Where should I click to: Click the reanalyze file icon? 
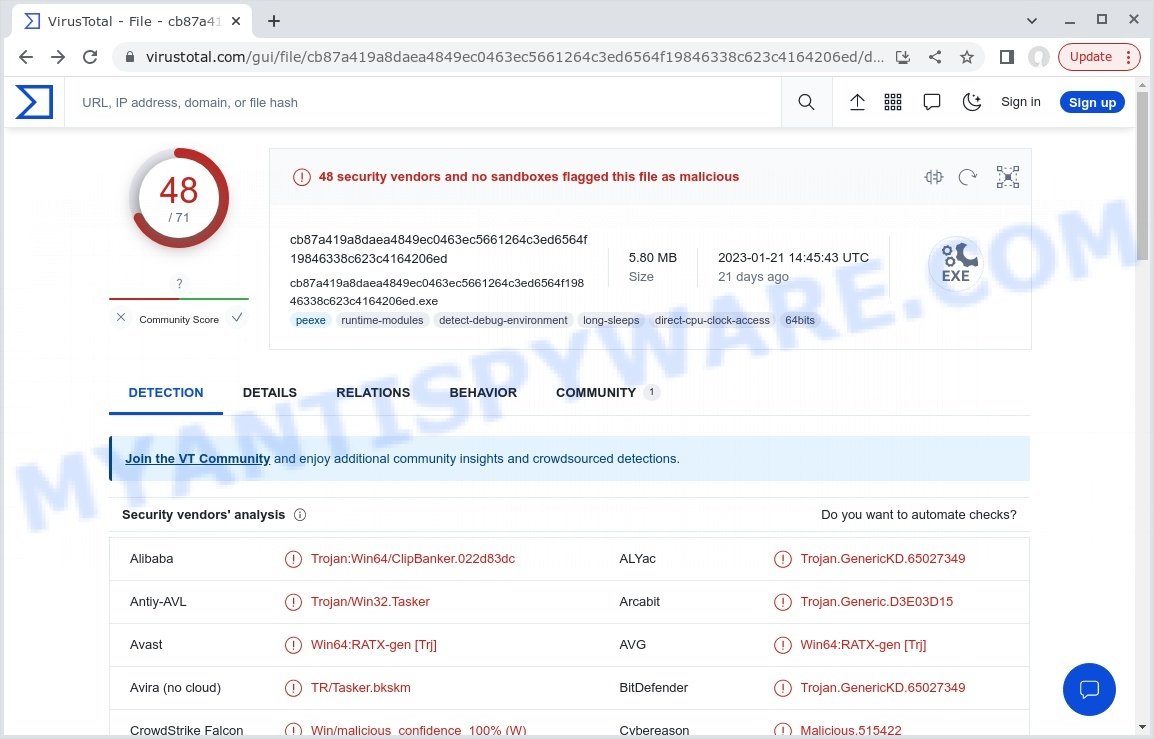point(968,177)
